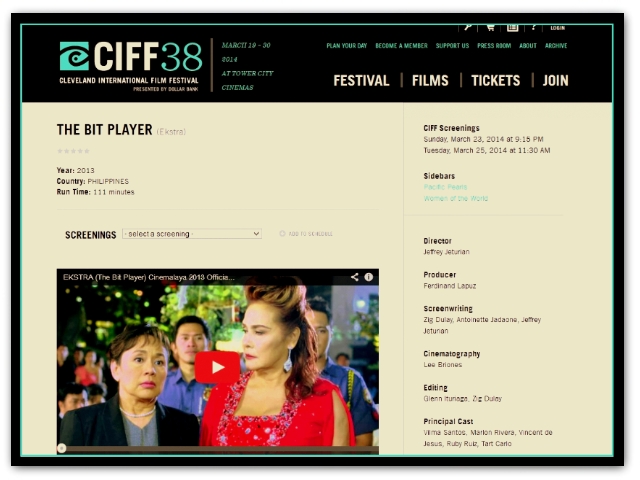Click the LOGIN link
Image resolution: width=640 pixels, height=480 pixels.
(x=557, y=28)
